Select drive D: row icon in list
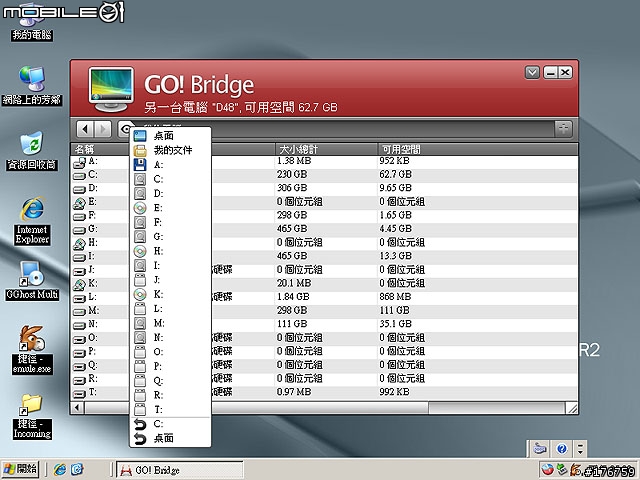The width and height of the screenshot is (640, 480). tap(79, 189)
